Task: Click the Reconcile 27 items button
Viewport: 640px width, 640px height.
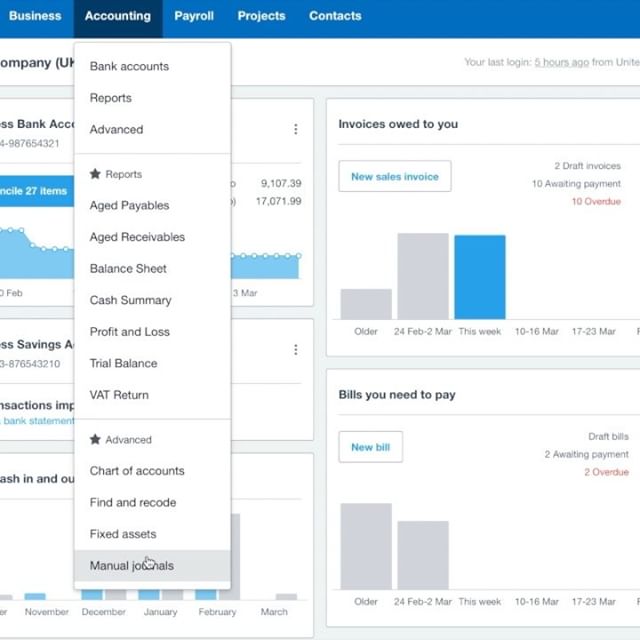Action: point(37,191)
